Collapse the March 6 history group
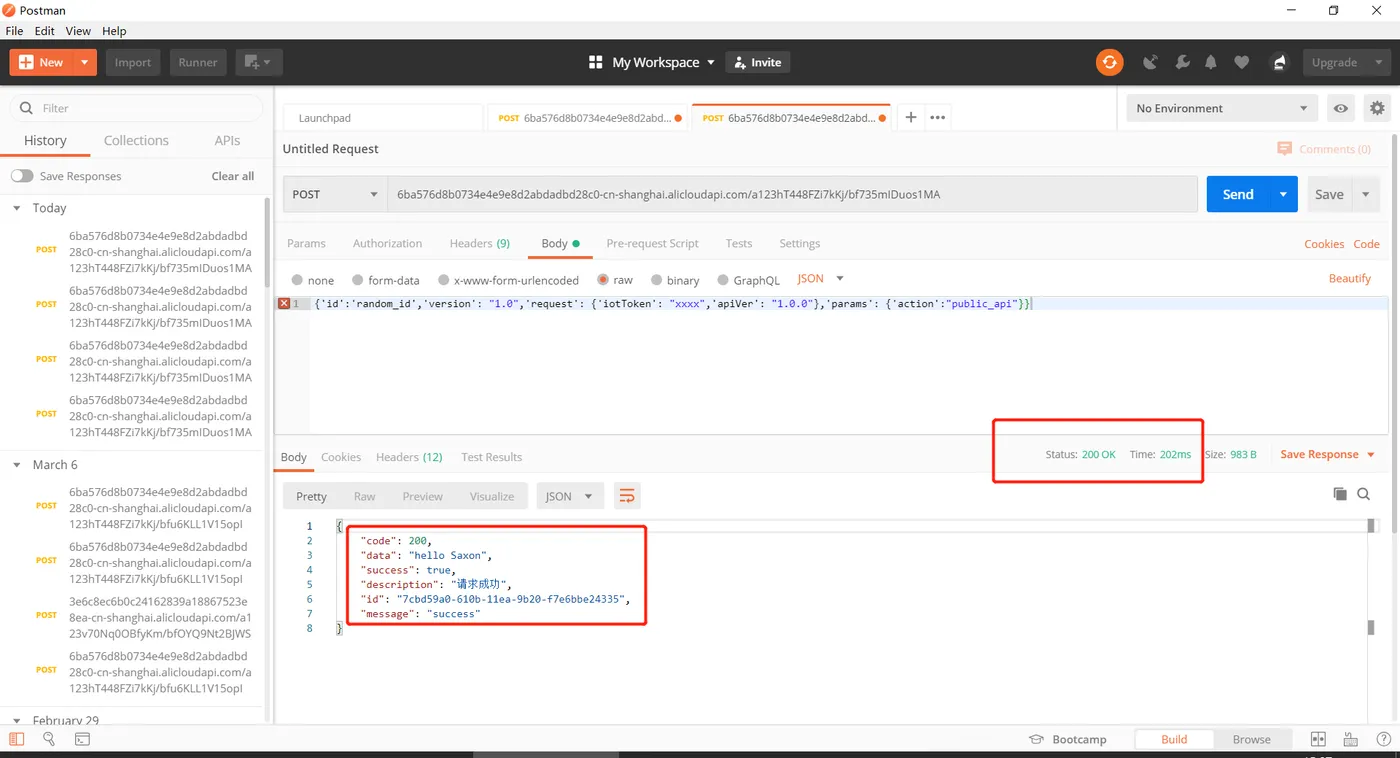The height and width of the screenshot is (758, 1400). (17, 465)
